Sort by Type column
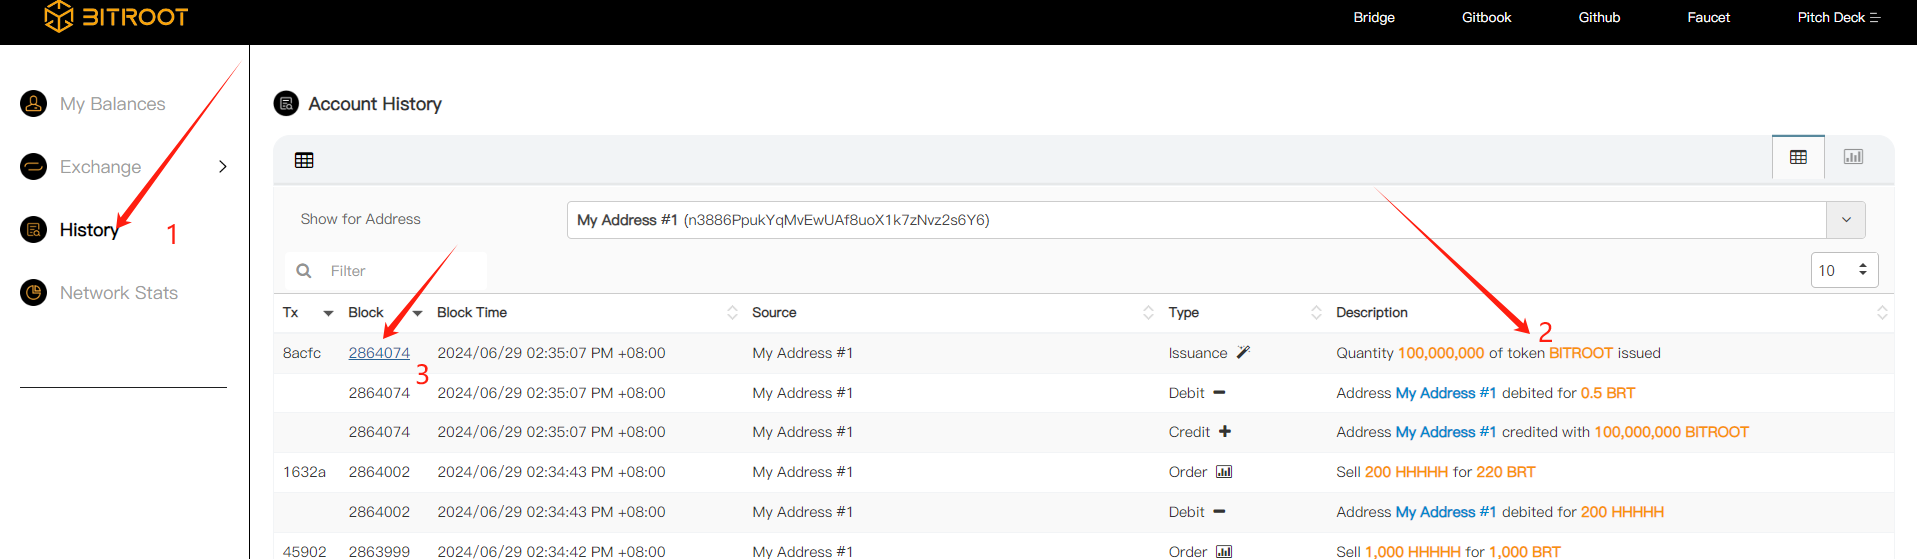 coord(1316,313)
